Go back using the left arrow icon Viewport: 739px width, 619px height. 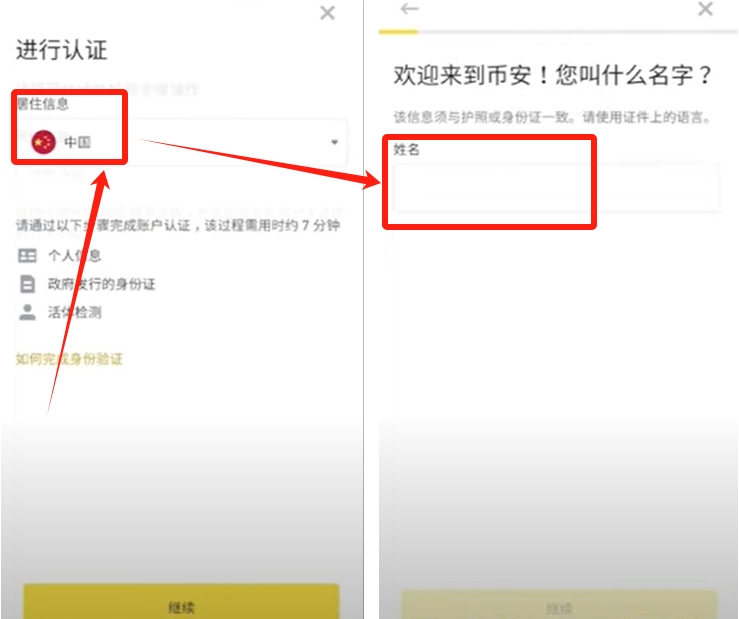click(409, 8)
